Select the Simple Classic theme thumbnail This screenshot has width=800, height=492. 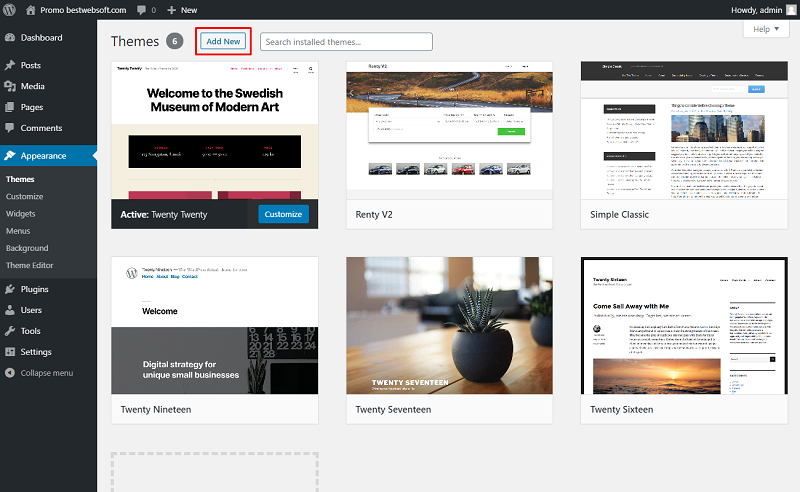(x=684, y=130)
